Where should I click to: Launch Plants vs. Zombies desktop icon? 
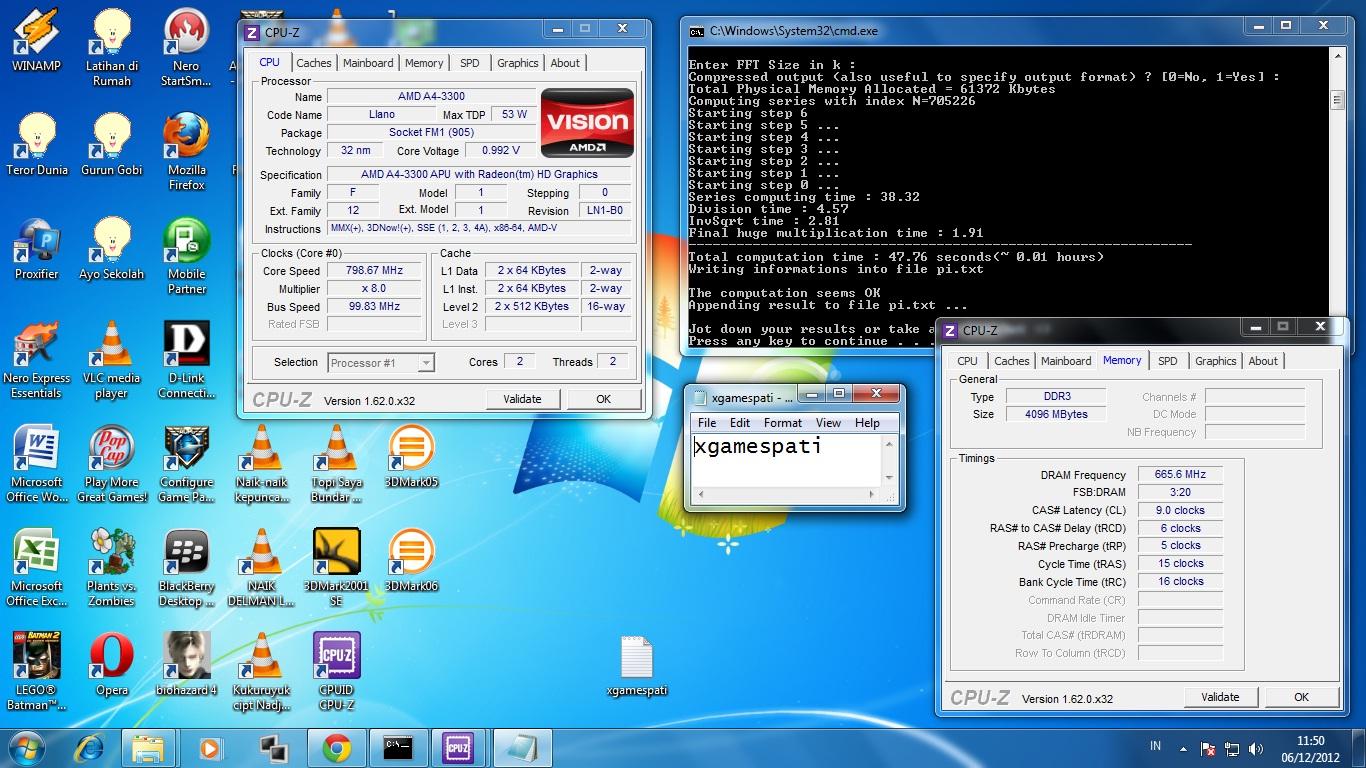coord(112,567)
